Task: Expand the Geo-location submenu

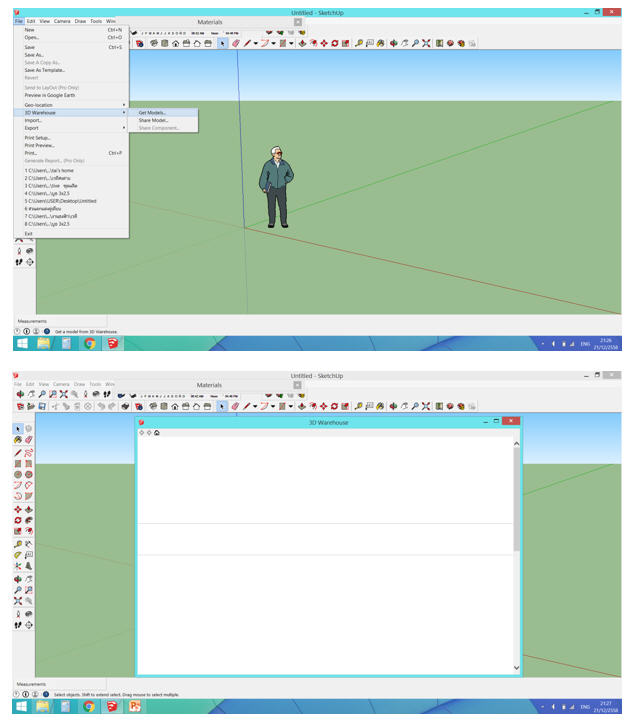Action: click(72, 105)
